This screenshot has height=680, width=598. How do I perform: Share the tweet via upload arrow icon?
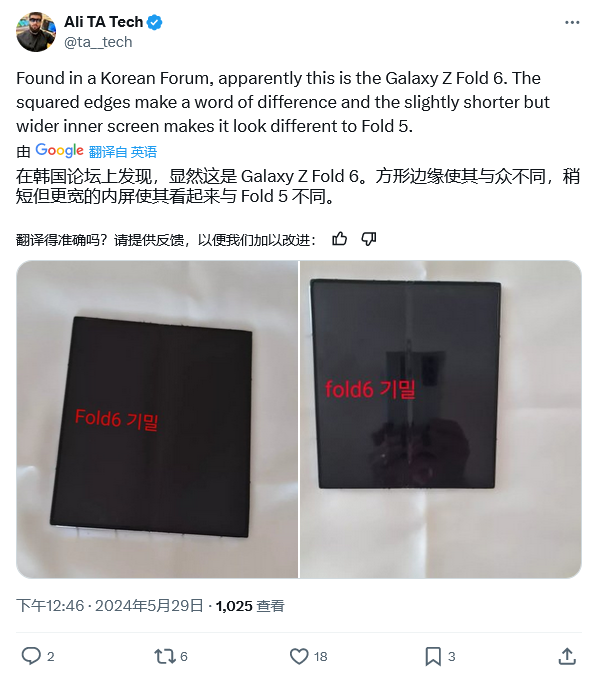tap(566, 656)
